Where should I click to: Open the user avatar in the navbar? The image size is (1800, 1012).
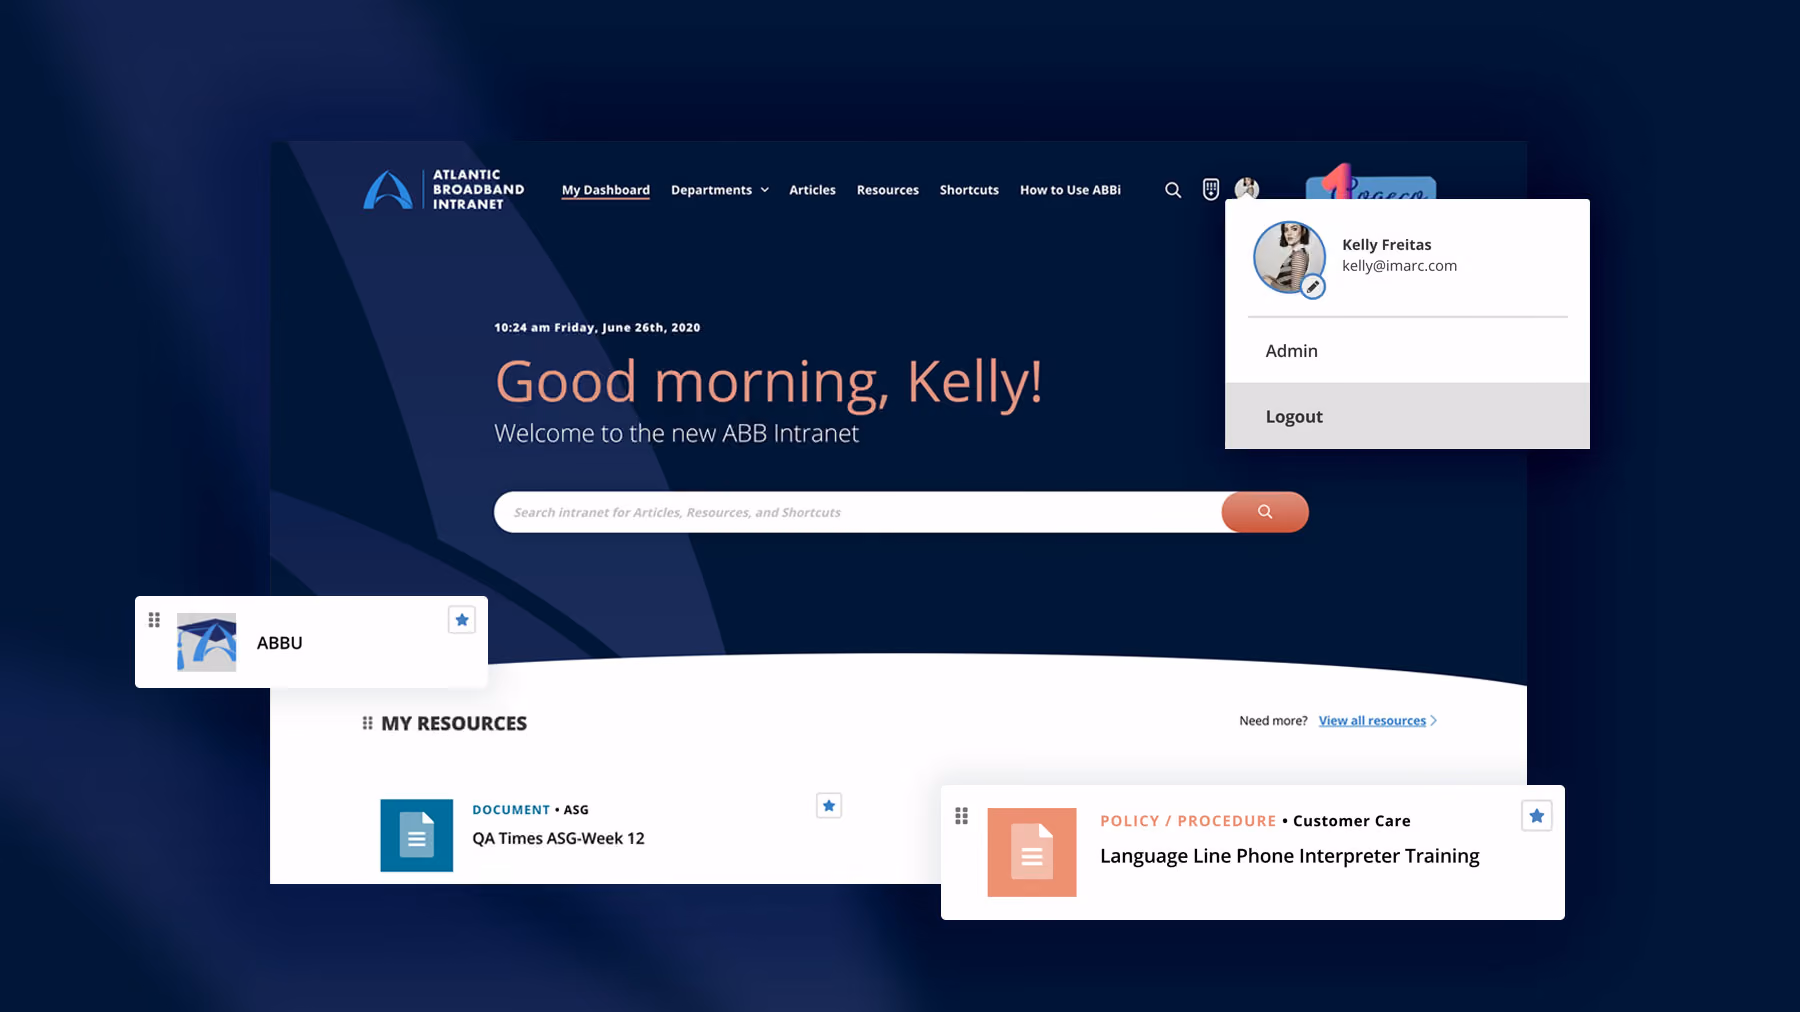1246,189
